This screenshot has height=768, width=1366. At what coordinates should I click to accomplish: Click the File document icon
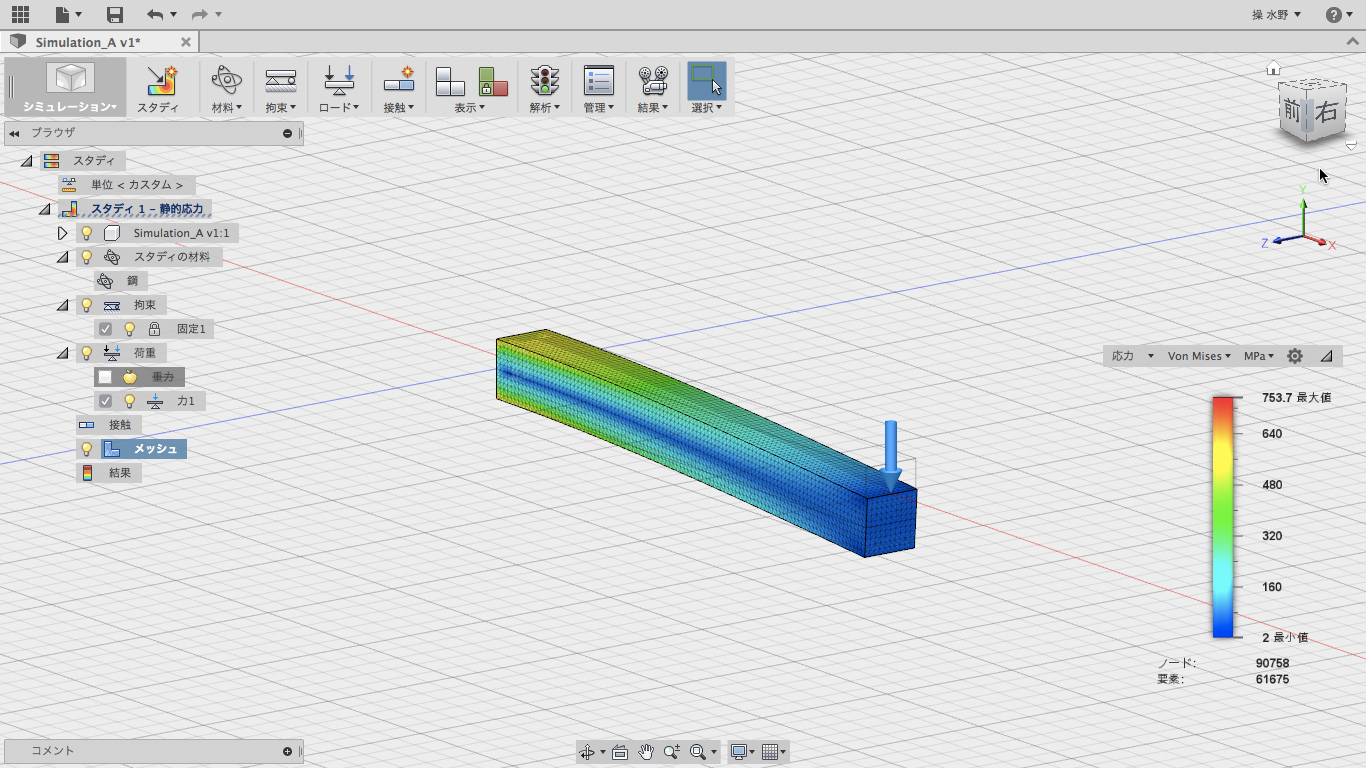pos(63,15)
